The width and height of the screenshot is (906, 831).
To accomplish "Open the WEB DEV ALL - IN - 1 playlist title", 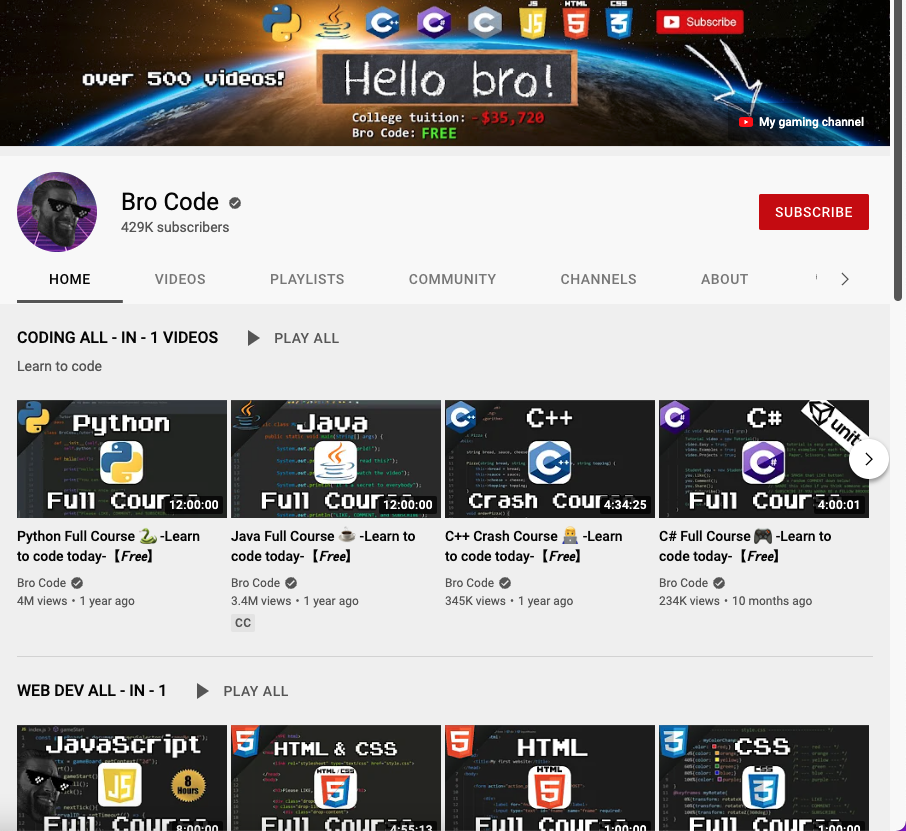I will (x=92, y=691).
